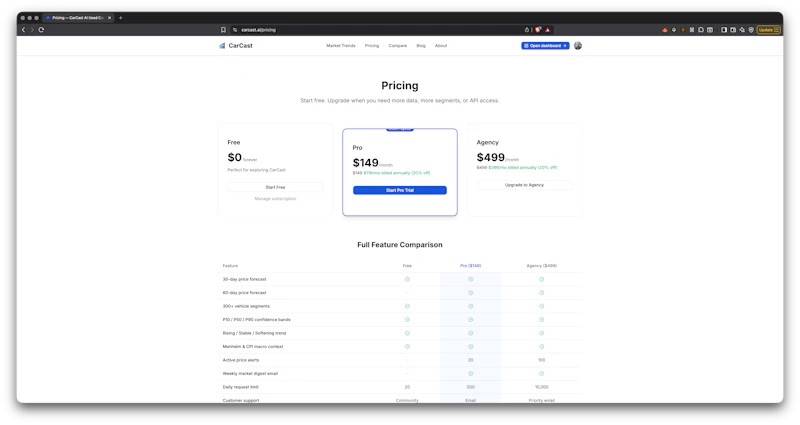Screen dimensions: 800x425
Task: Click Pro checkmark for Manheim & CPI context
Action: (x=470, y=346)
